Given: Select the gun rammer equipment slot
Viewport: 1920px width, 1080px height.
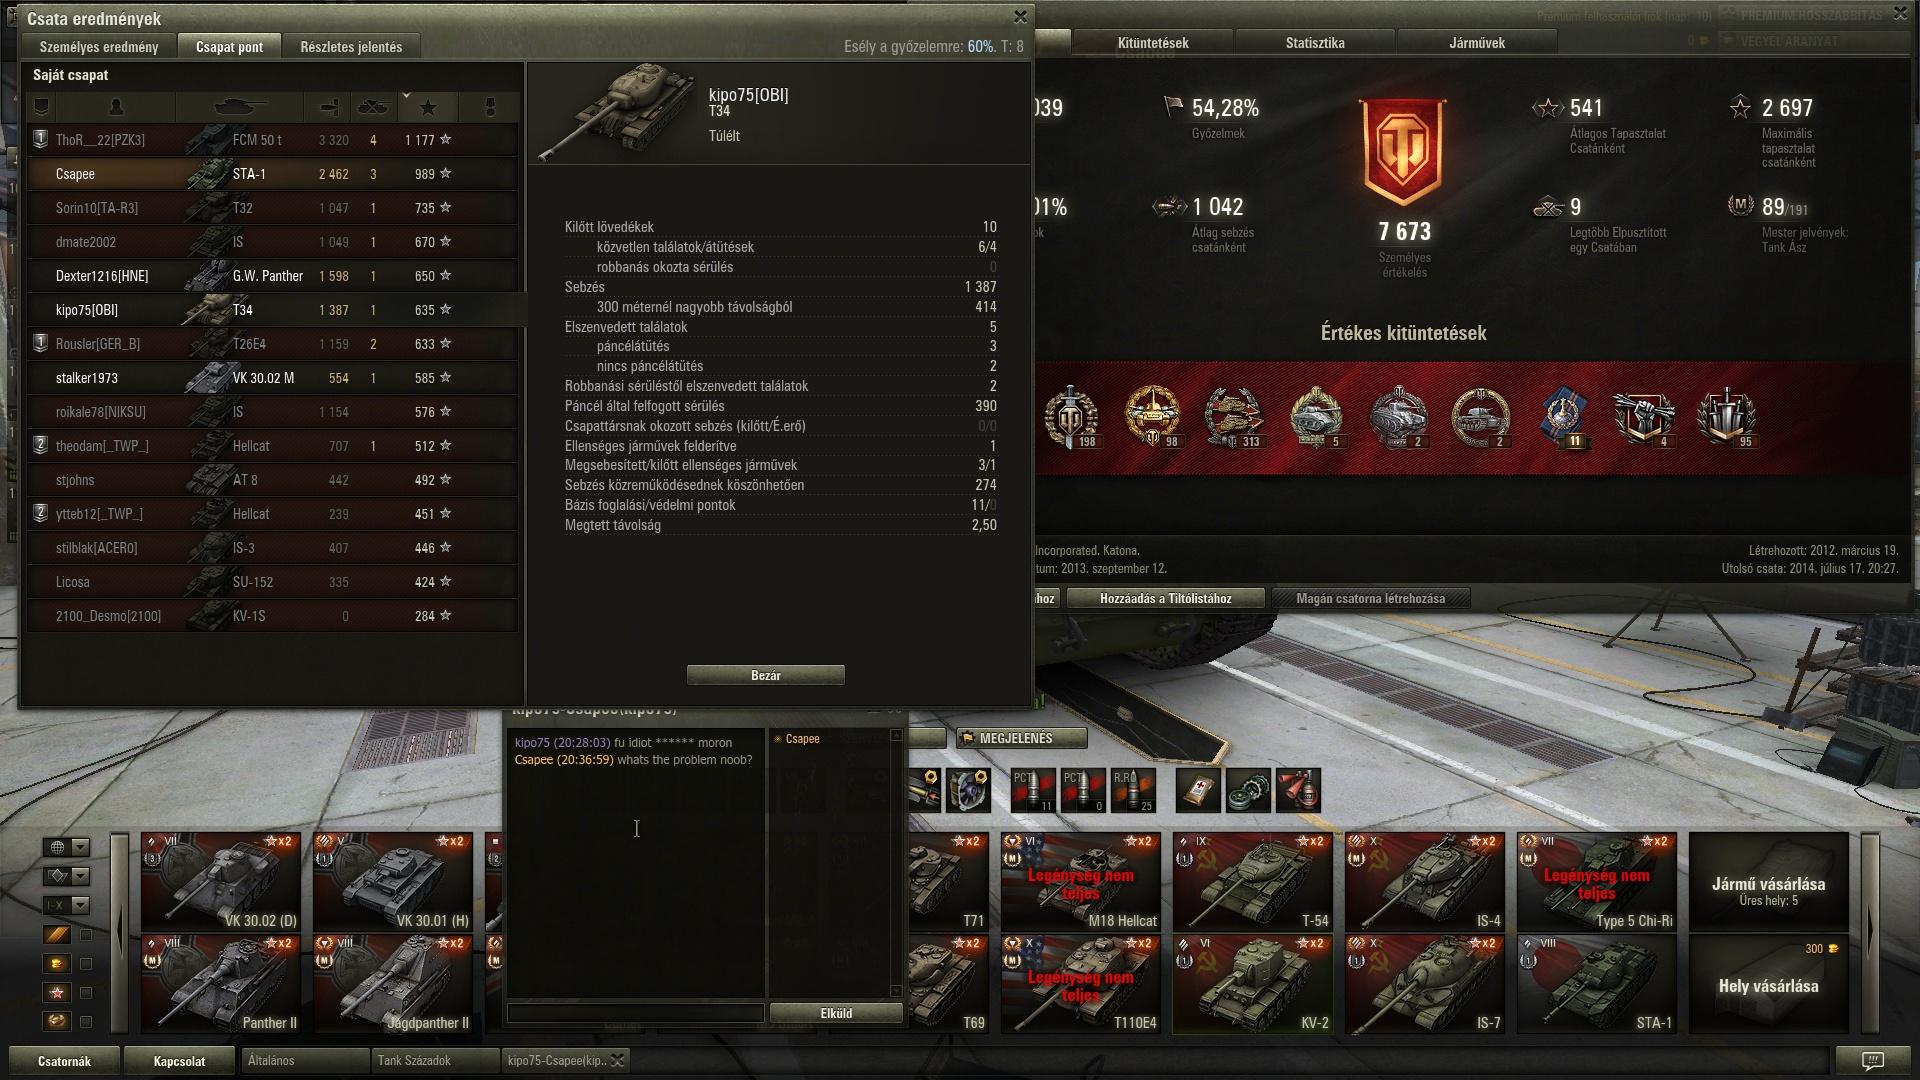Looking at the screenshot, I should [x=926, y=790].
